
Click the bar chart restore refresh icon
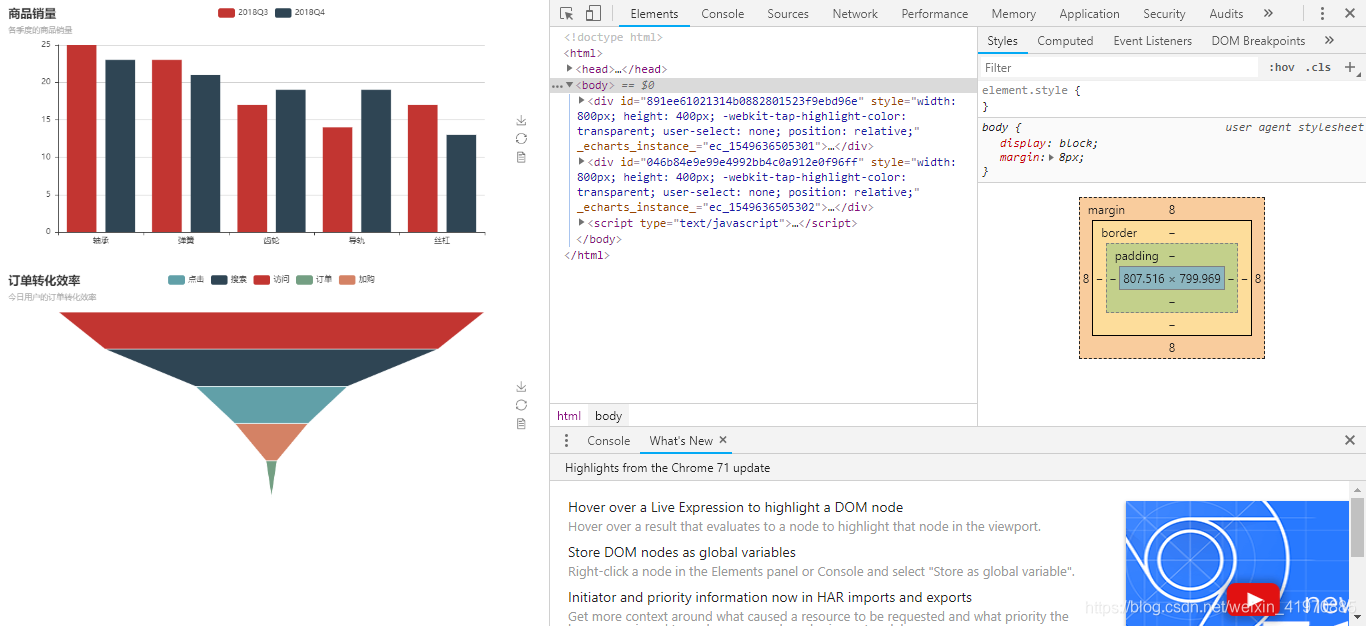point(521,138)
